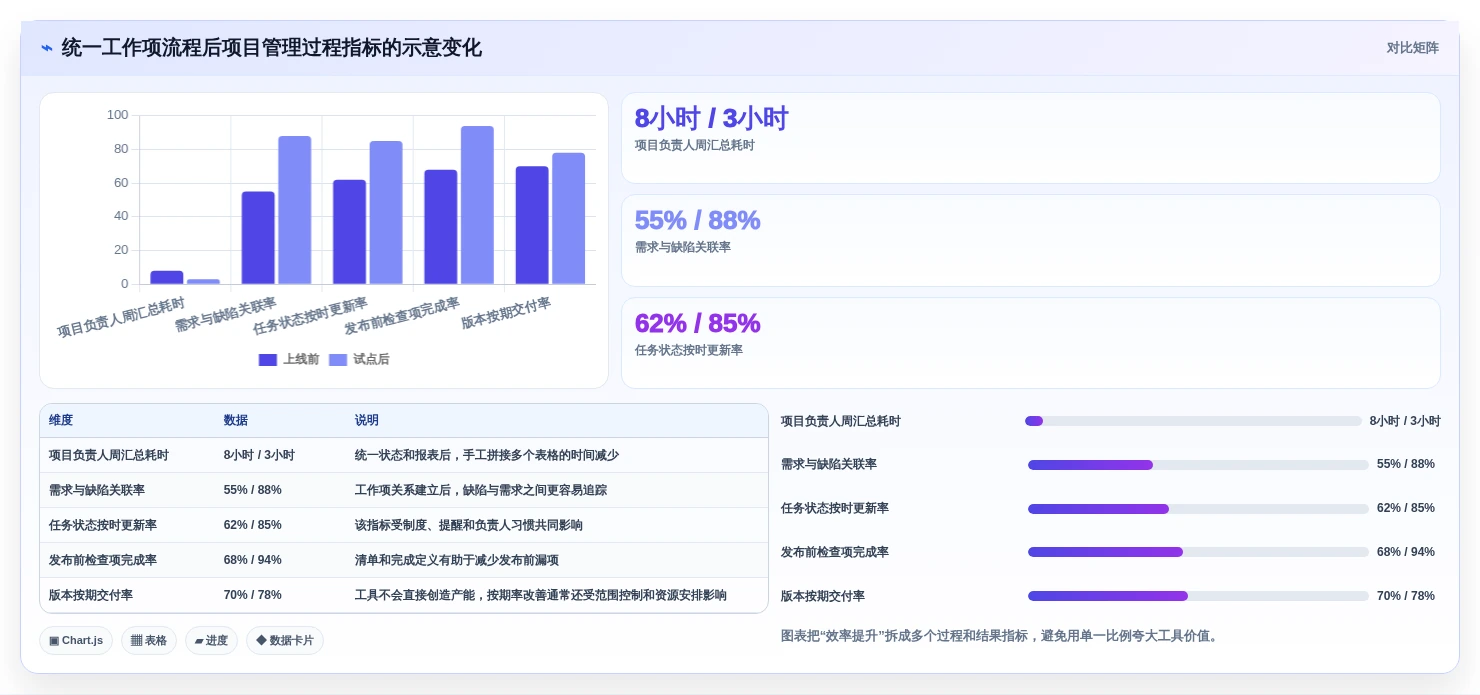The image size is (1480, 695).
Task: Click chart axis label 版本按期交付率
Action: [x=506, y=313]
